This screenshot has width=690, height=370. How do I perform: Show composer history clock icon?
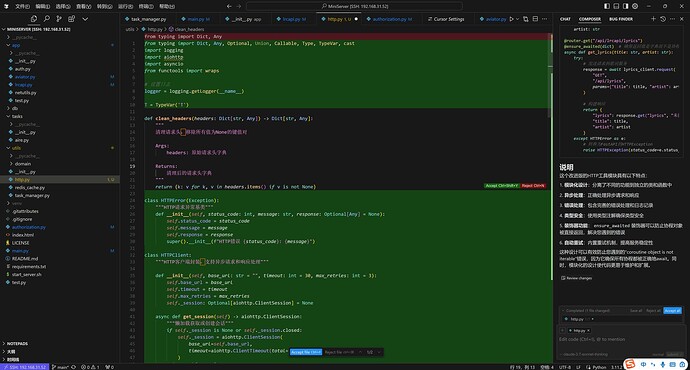663,19
